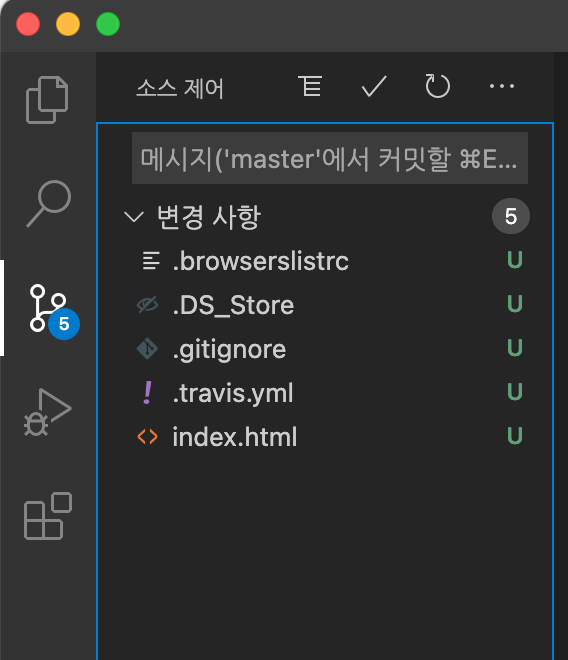Click the U status of .travis.yml
568x660 pixels.
click(x=515, y=391)
